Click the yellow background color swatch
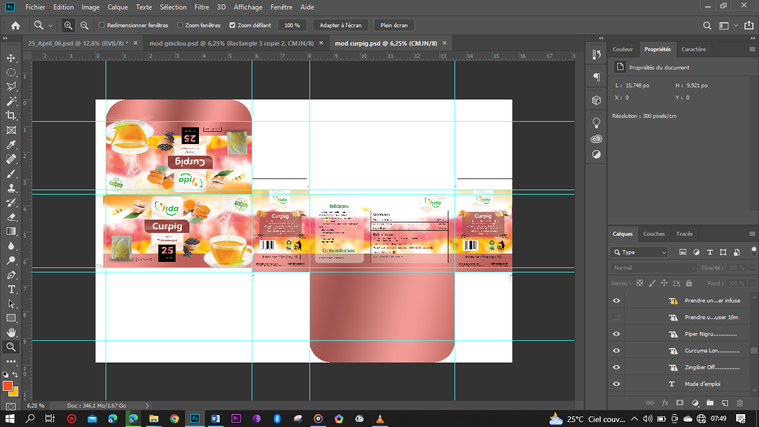759x427 pixels. (x=15, y=392)
